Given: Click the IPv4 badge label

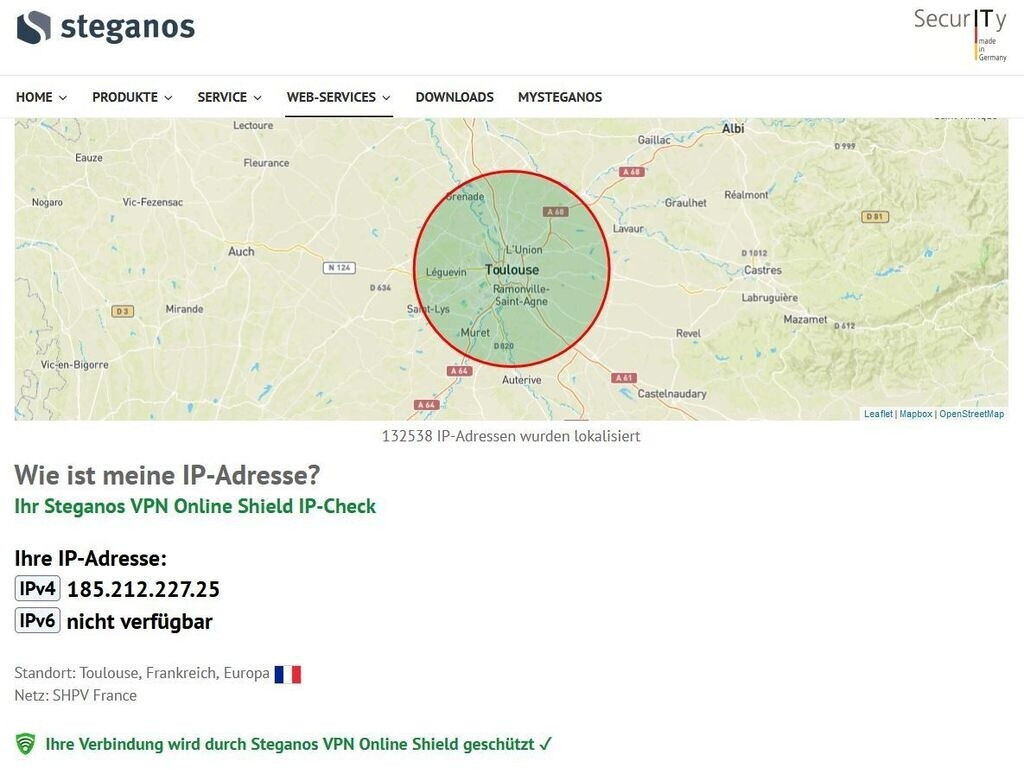Looking at the screenshot, I should 38,589.
